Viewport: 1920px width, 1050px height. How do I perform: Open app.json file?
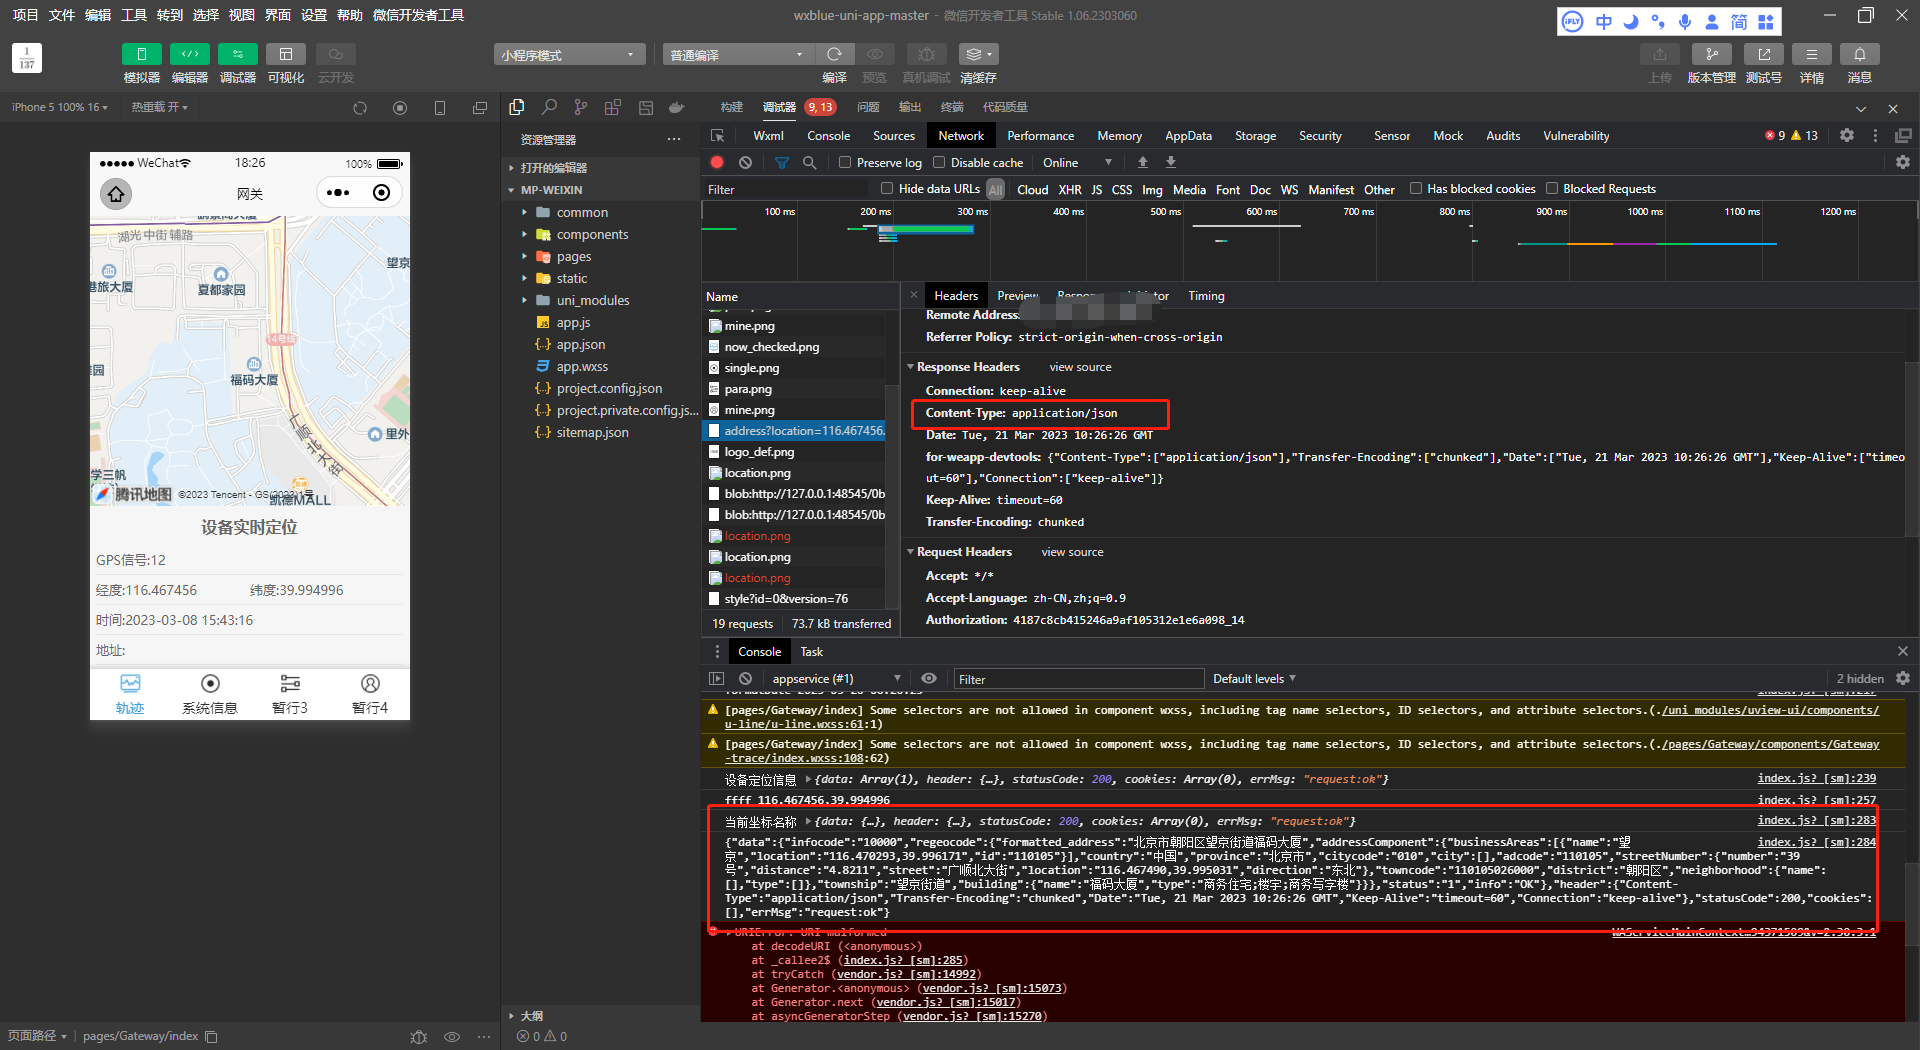pos(580,344)
